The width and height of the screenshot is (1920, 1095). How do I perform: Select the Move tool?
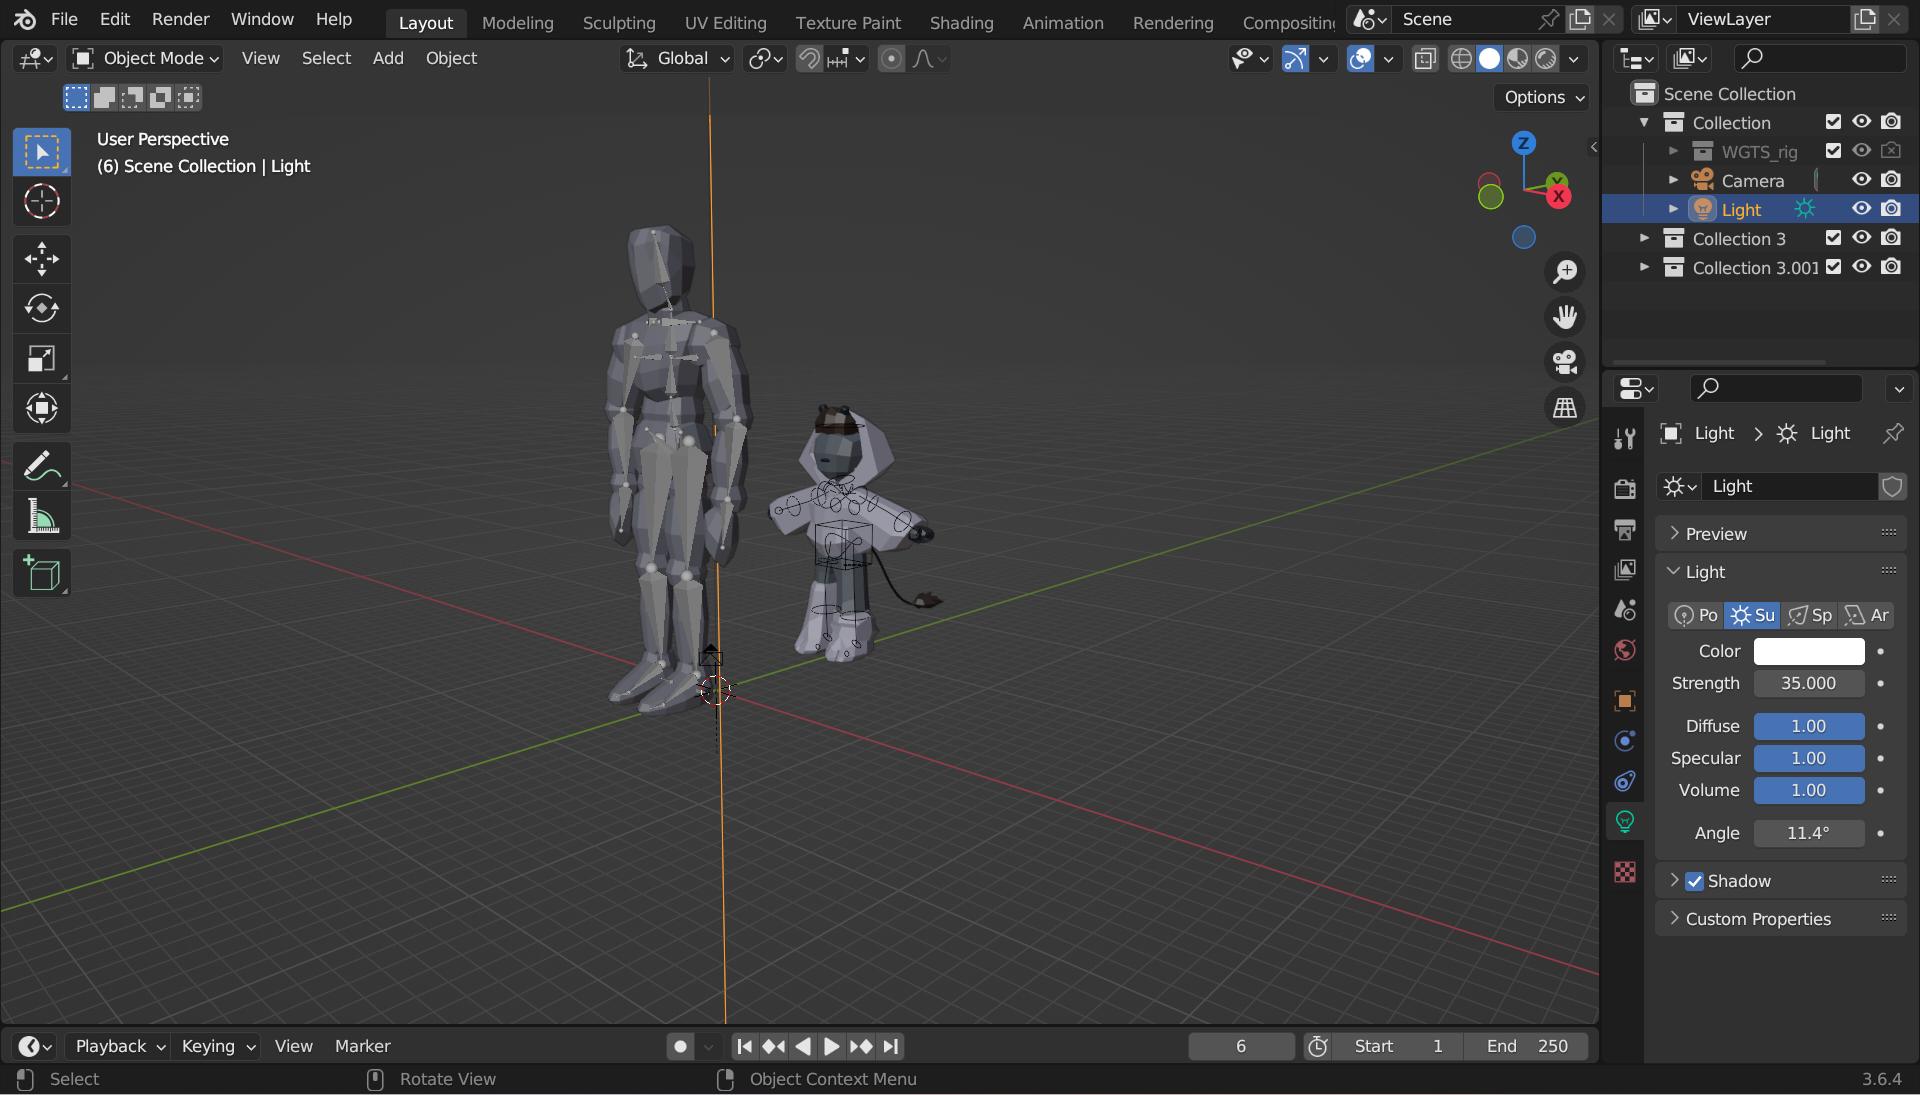click(41, 259)
